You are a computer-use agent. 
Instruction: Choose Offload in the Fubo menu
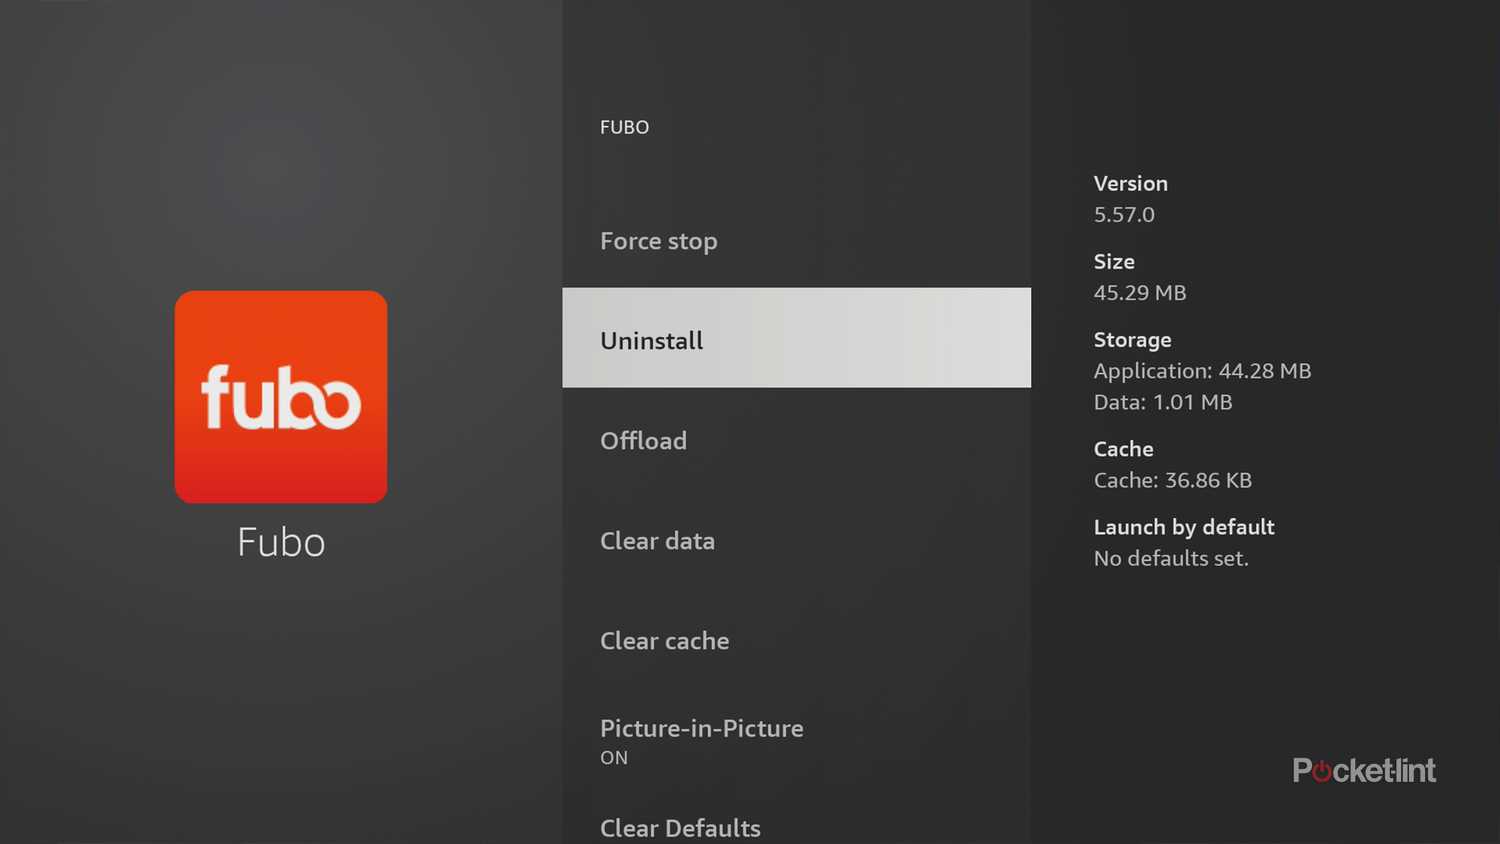pos(796,440)
